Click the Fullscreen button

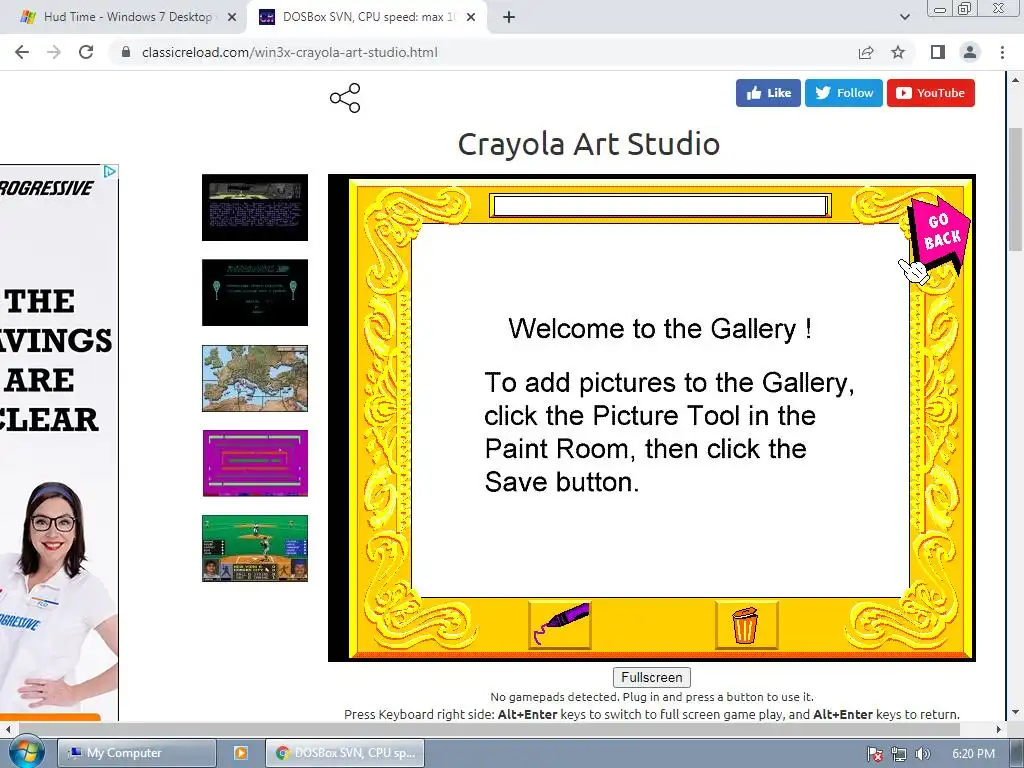(x=652, y=677)
